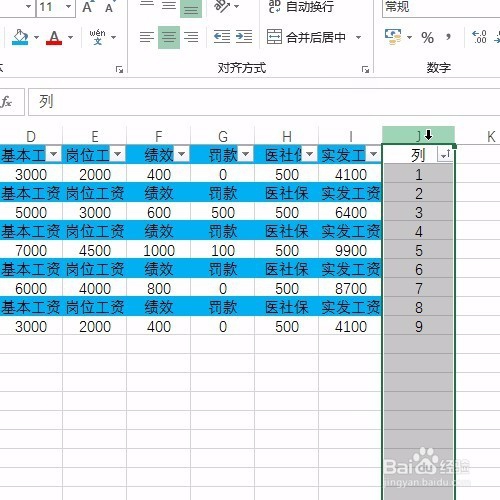Viewport: 500px width, 500px height.
Task: Open the 医社保 header filter dropdown
Action: tap(309, 154)
